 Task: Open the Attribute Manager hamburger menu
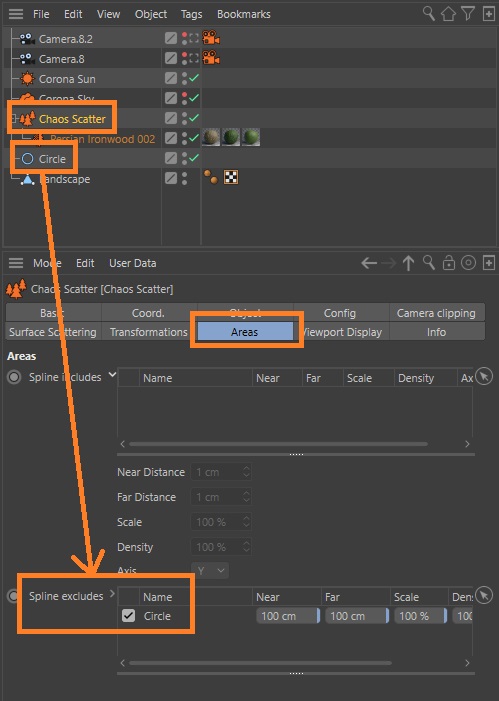[16, 263]
